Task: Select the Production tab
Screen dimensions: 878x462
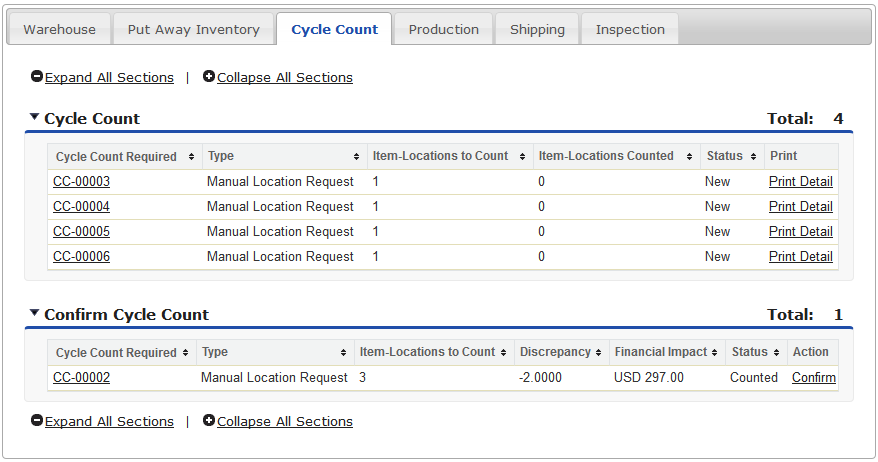Action: [443, 30]
